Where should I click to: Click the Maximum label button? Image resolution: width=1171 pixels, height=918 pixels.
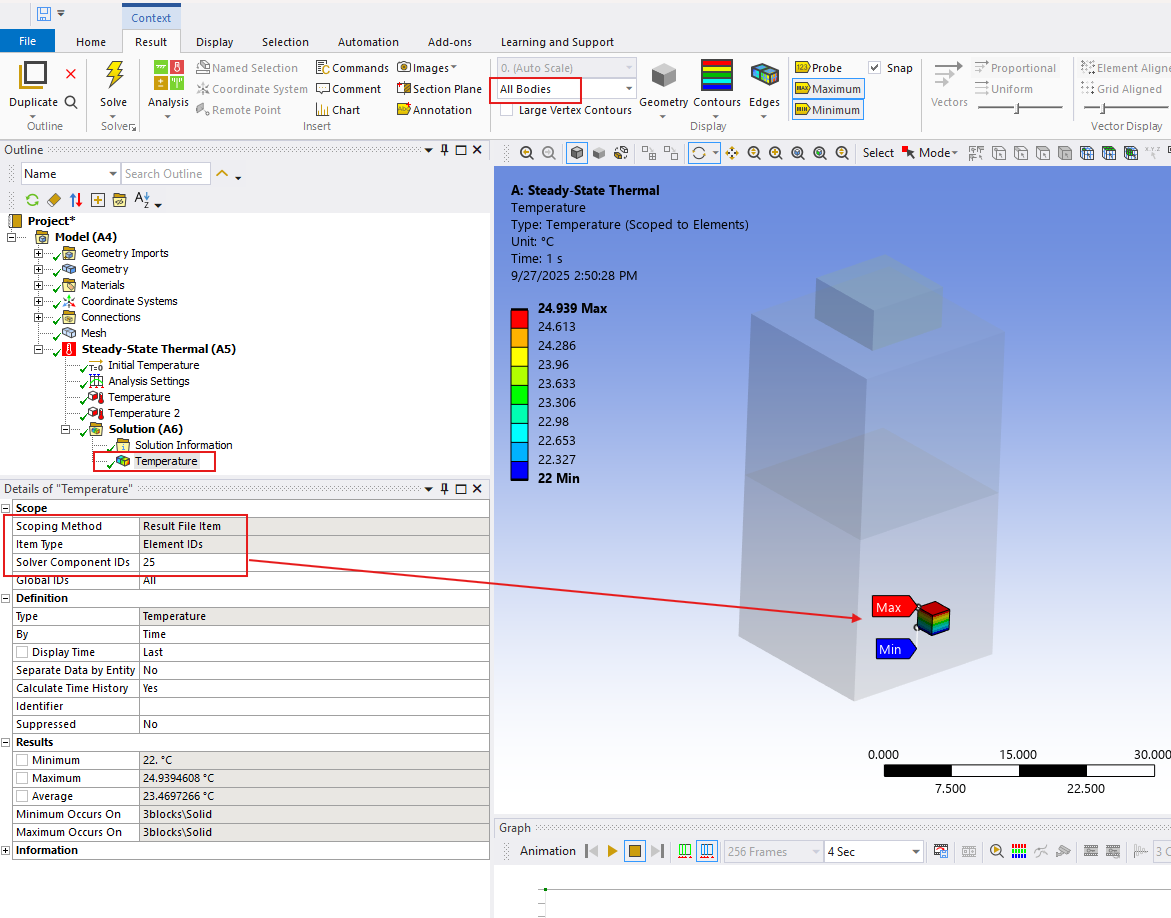pos(827,89)
